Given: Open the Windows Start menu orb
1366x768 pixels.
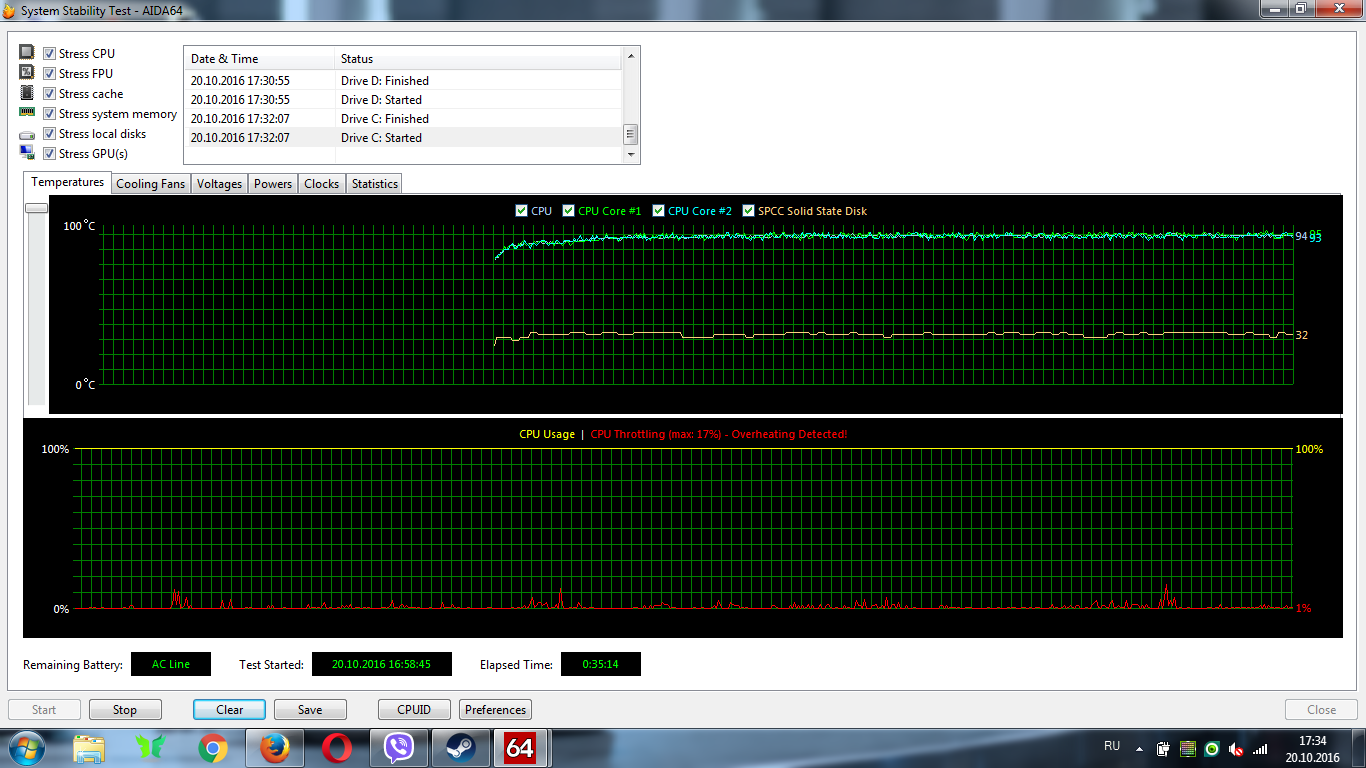Looking at the screenshot, I should pos(27,748).
